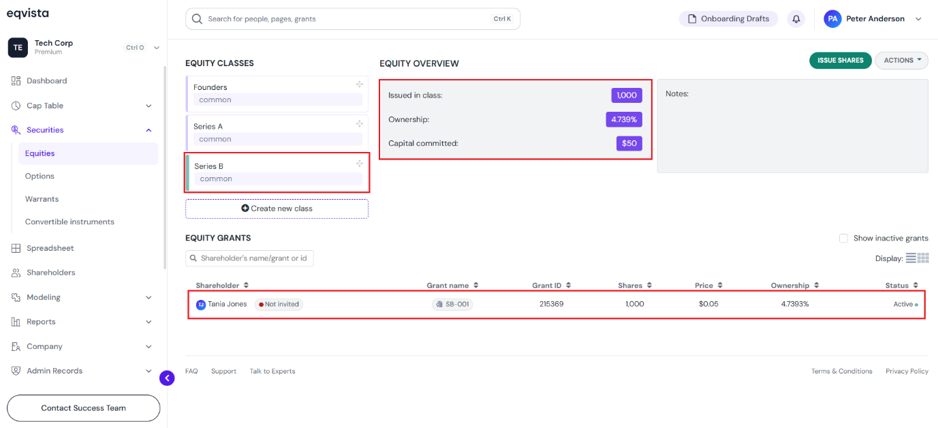Sort by Shares column arrows

(649, 286)
